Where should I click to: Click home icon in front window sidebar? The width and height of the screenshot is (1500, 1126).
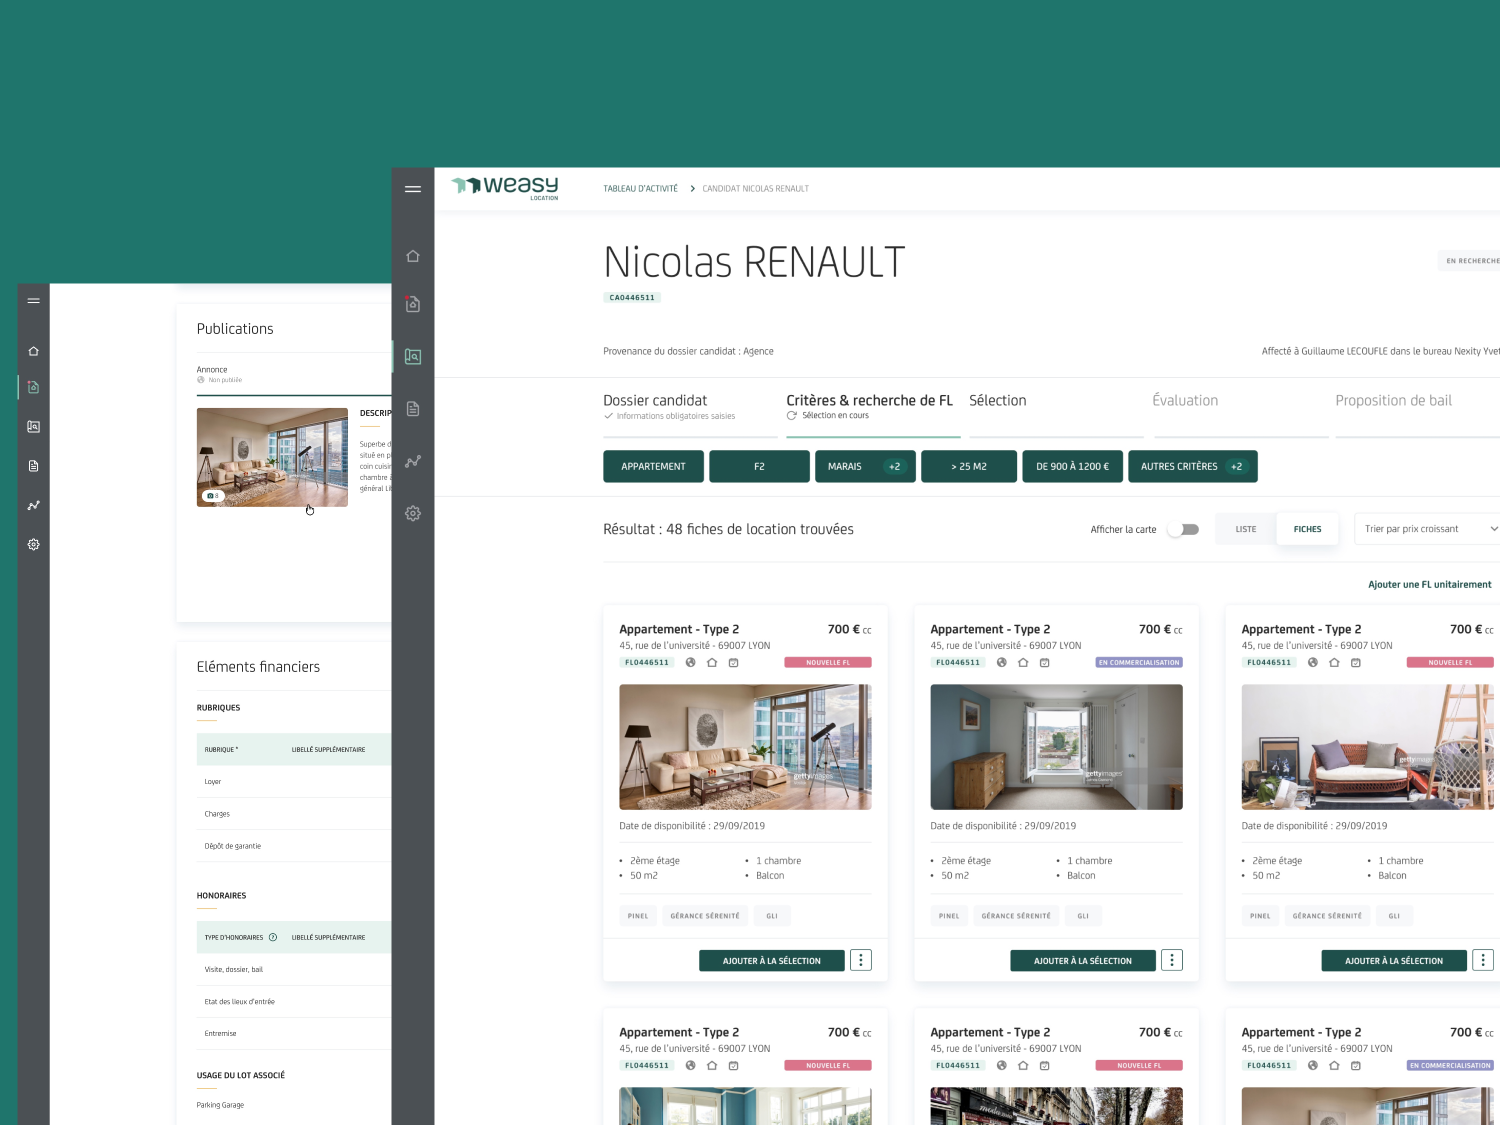tap(413, 256)
